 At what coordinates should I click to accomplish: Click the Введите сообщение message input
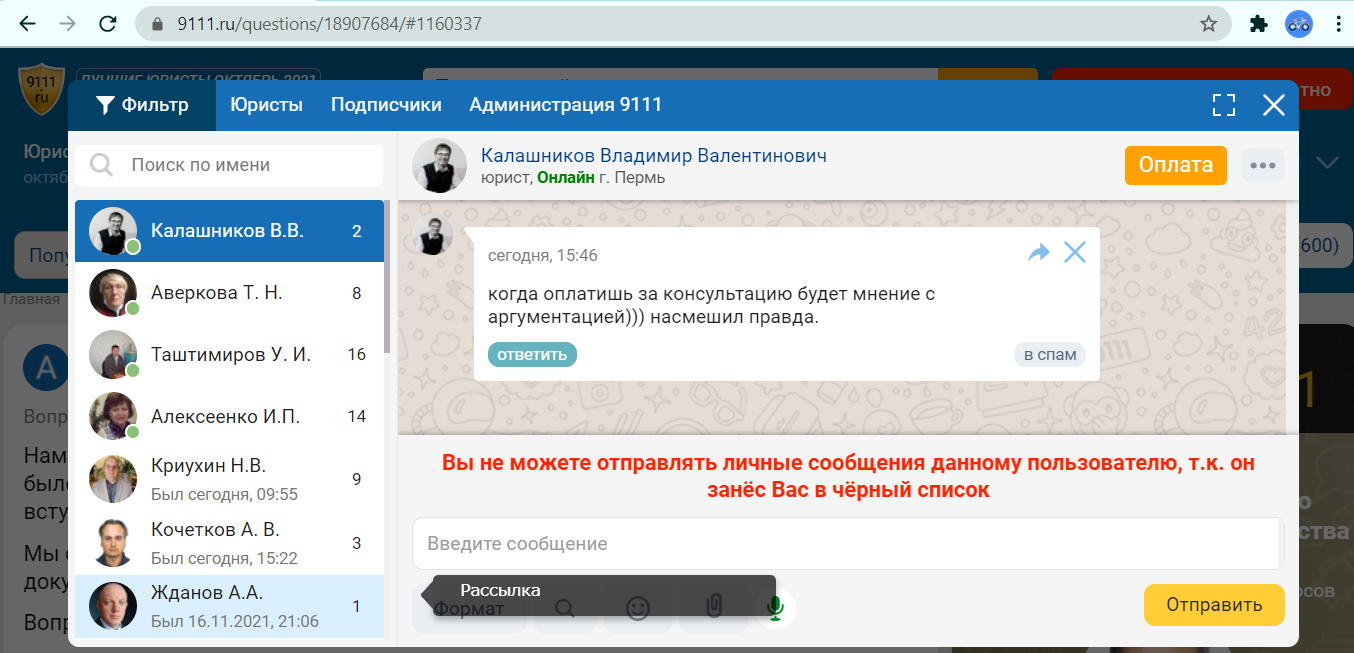tap(845, 544)
